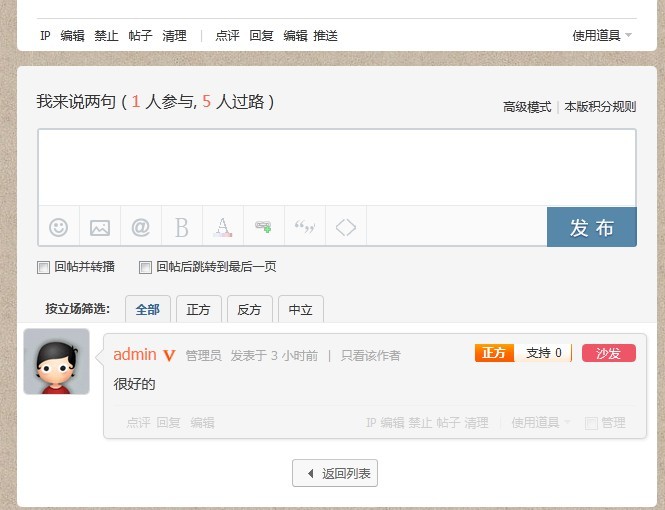665x510 pixels.
Task: Open the font color A icon
Action: pos(223,227)
